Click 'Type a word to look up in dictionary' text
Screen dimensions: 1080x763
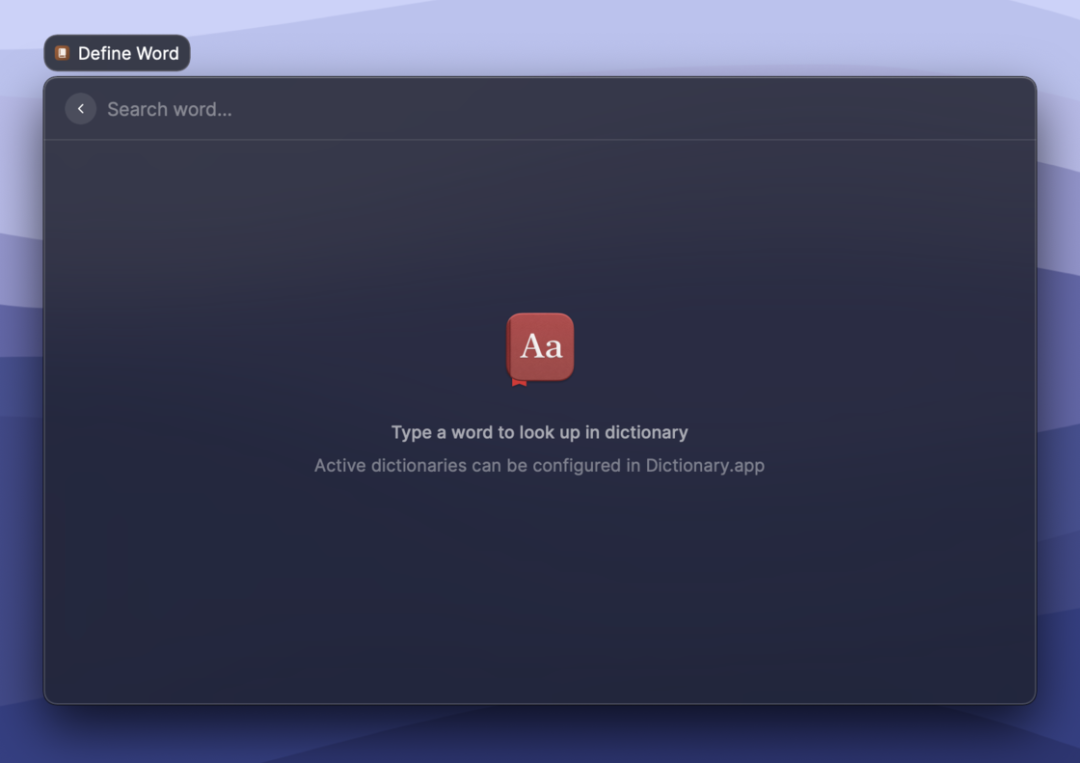pyautogui.click(x=539, y=432)
